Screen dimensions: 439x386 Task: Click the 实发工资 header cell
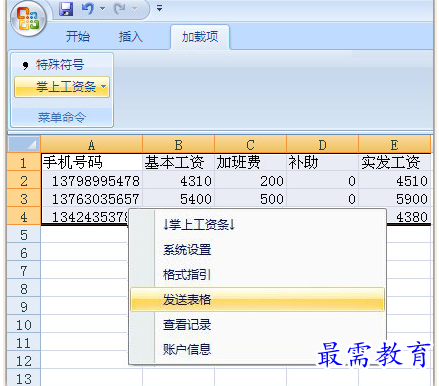[394, 163]
